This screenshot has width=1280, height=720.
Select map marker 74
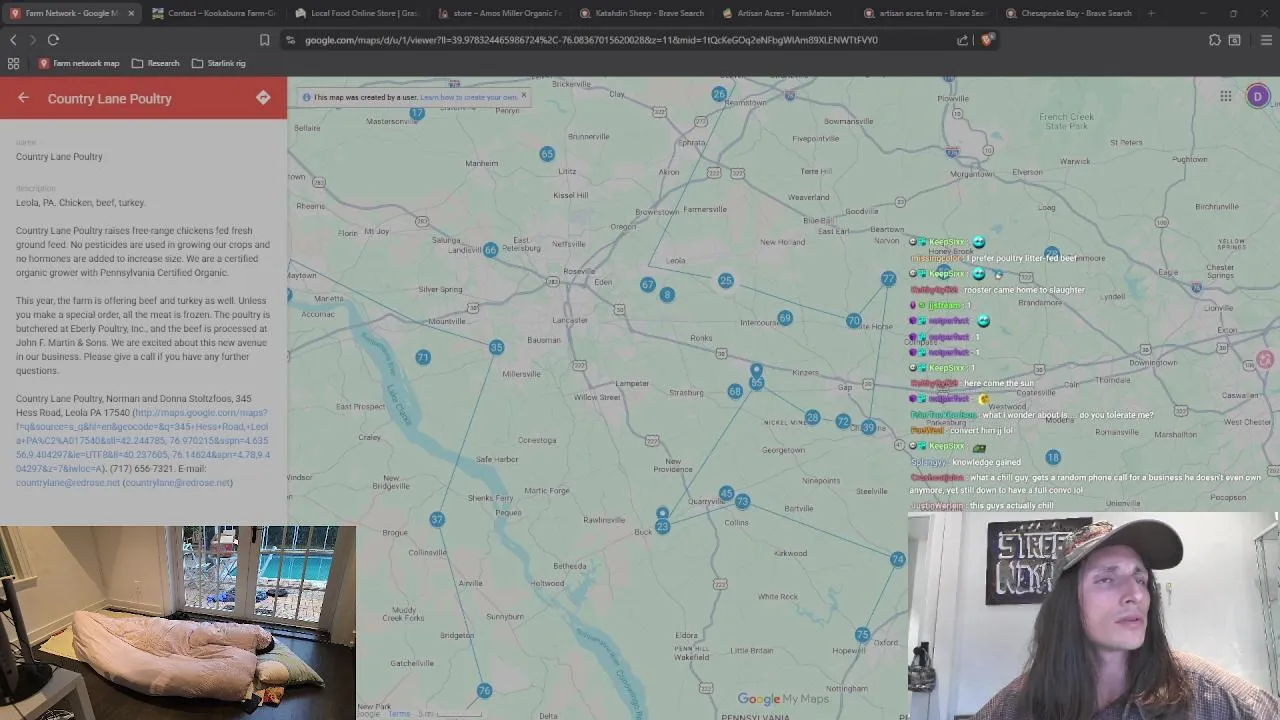(x=898, y=560)
